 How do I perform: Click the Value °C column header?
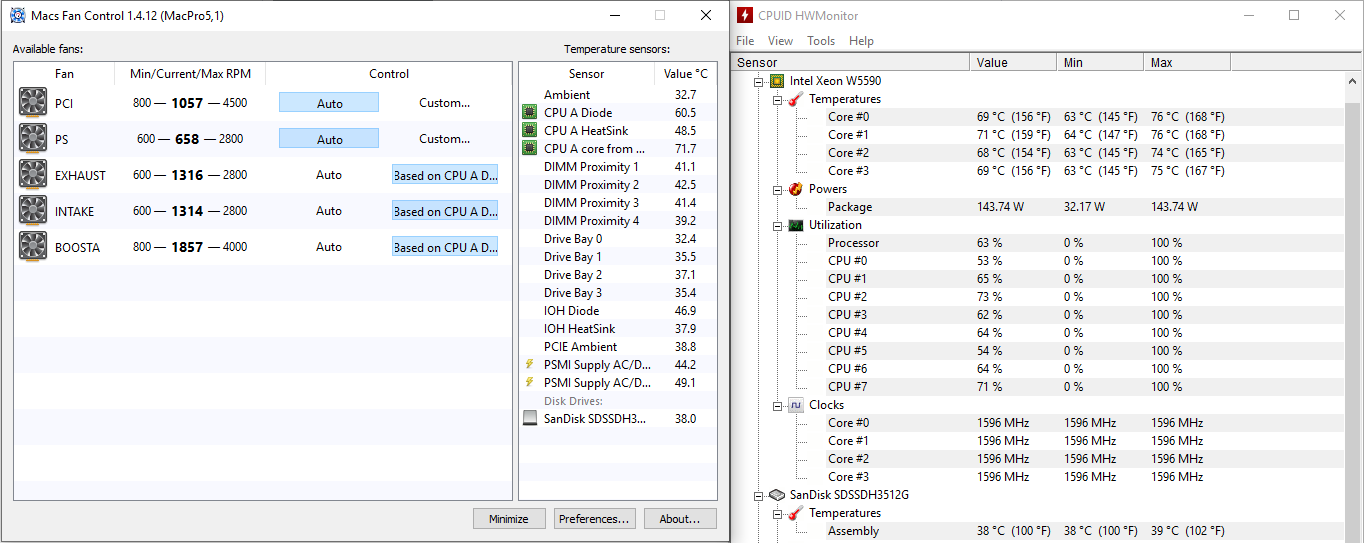point(685,73)
